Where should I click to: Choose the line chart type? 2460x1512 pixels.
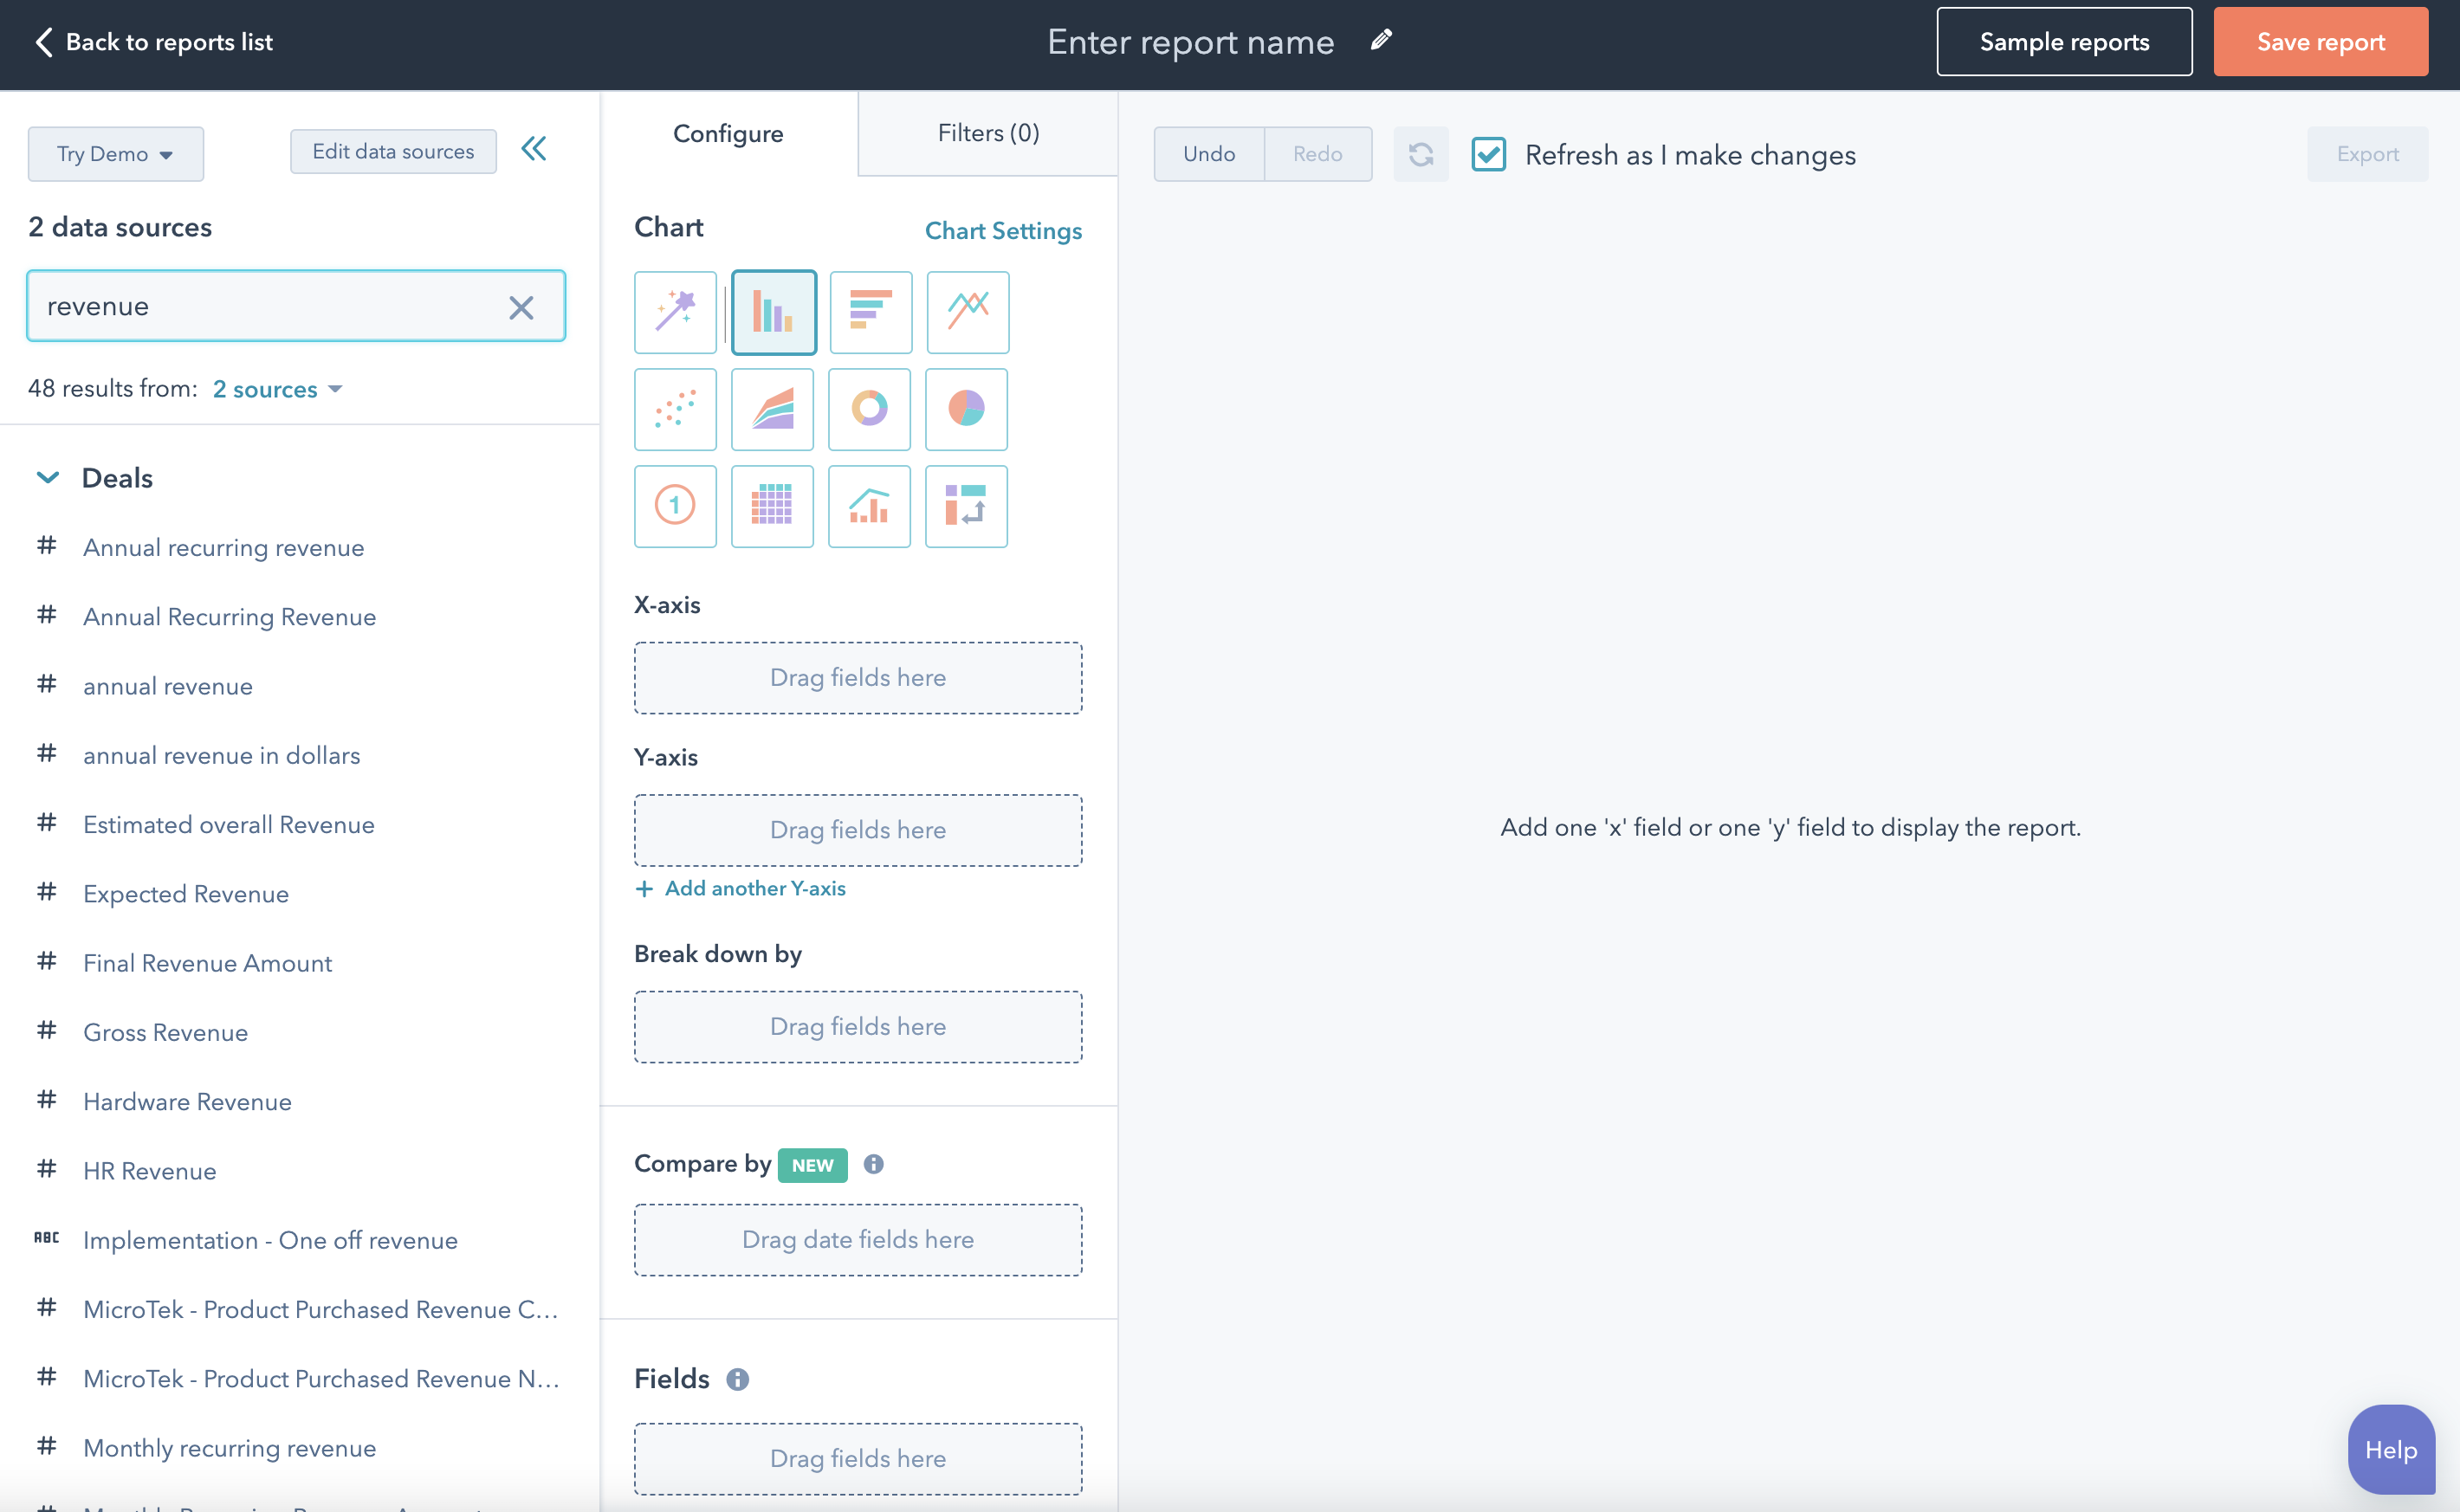(967, 312)
